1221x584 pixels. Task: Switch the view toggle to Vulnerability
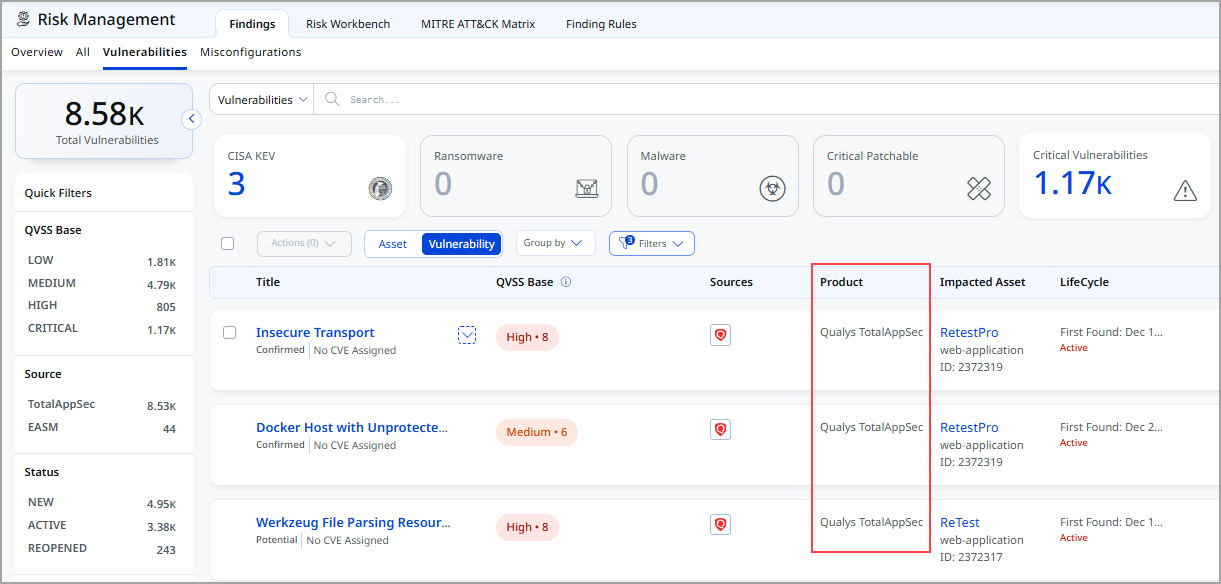tap(461, 244)
